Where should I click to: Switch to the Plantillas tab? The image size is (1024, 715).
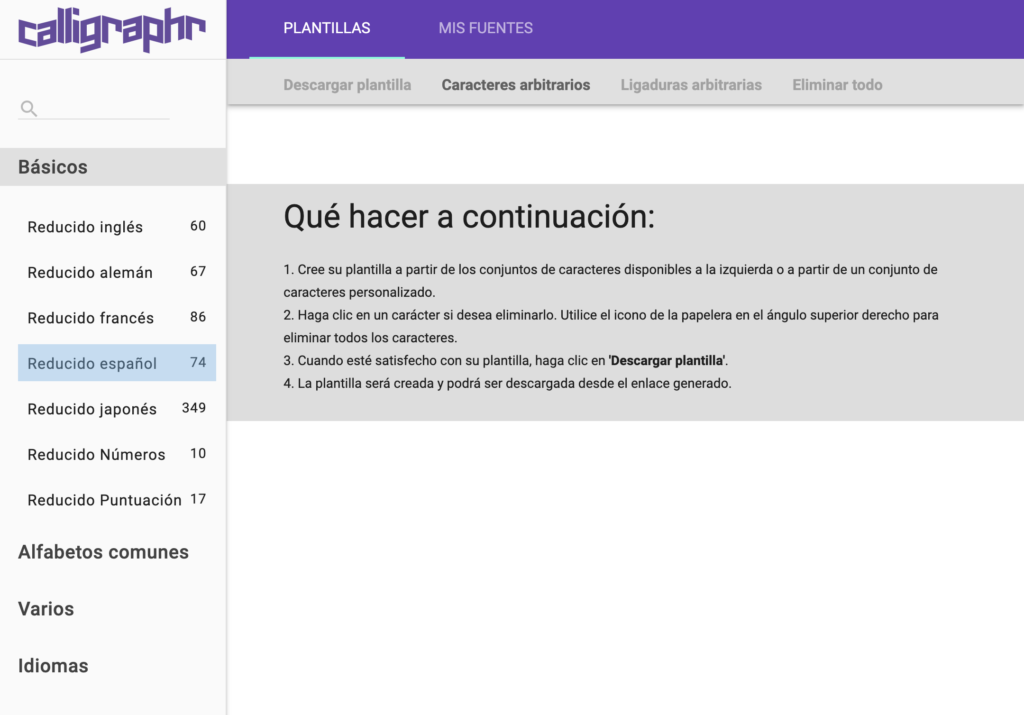click(327, 28)
